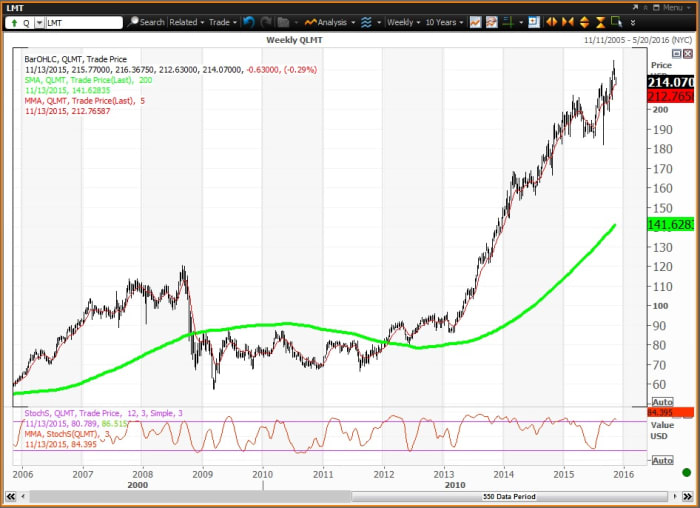Click the multi-line compare chart icon

[492, 22]
